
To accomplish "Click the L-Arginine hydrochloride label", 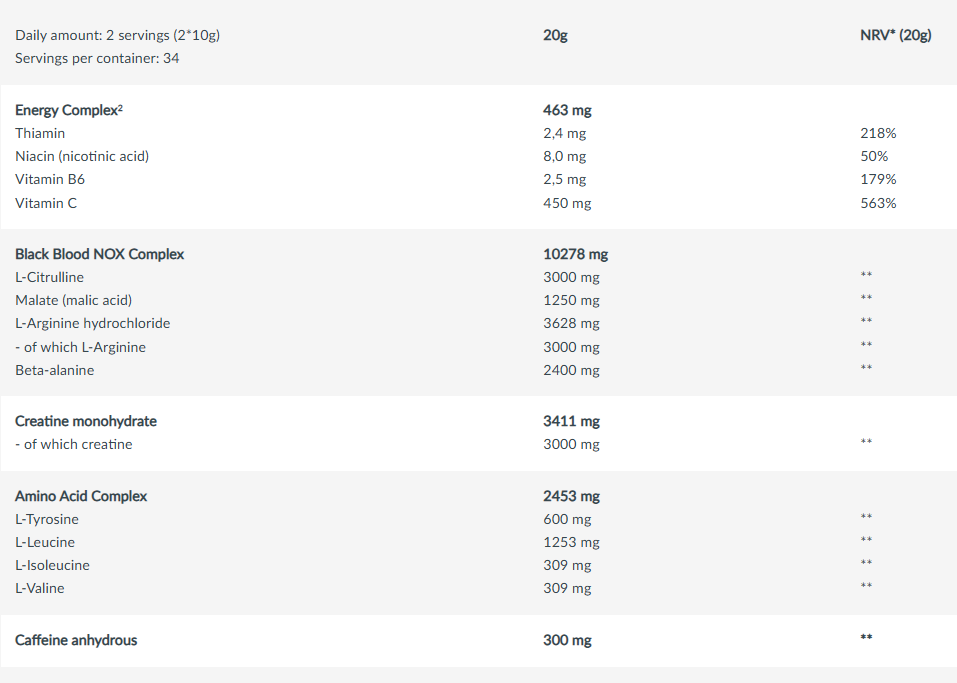I will click(92, 323).
